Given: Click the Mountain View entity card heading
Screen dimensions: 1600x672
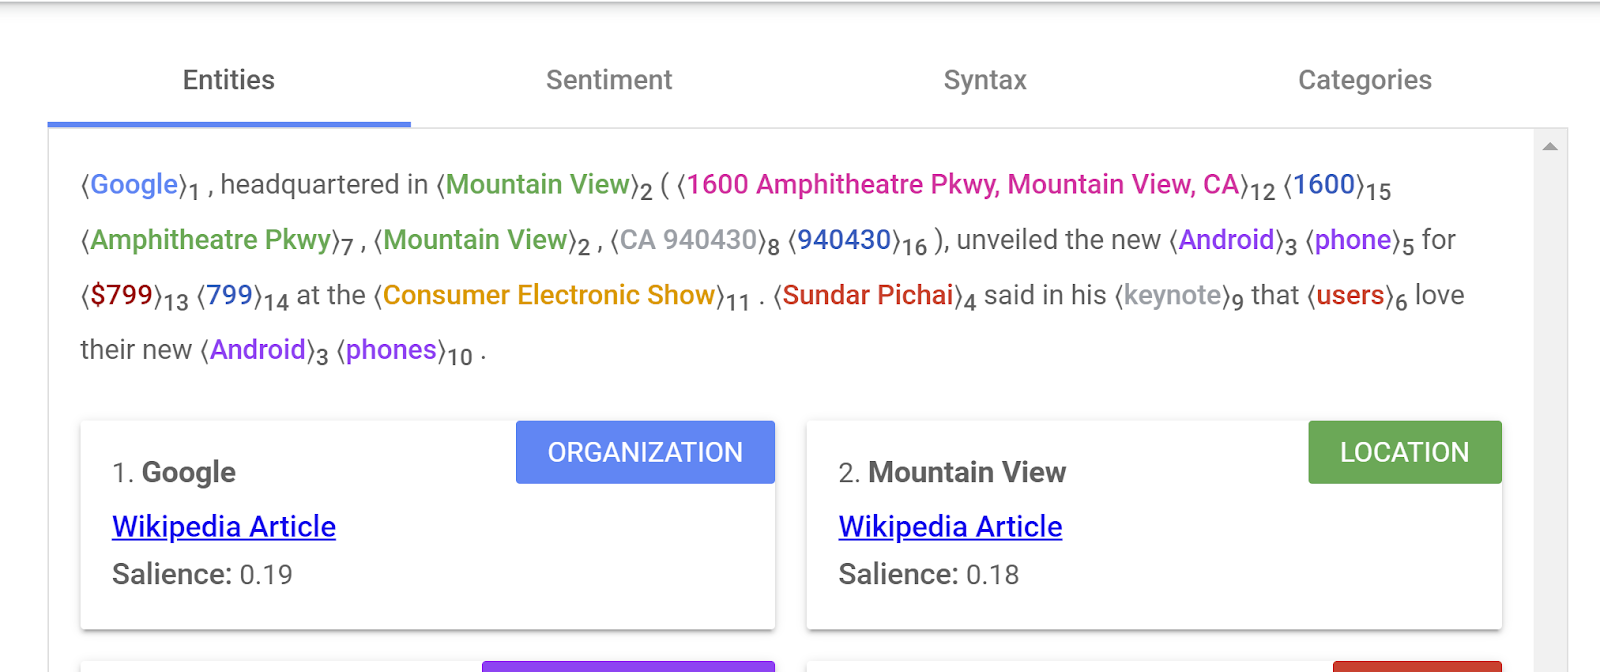Looking at the screenshot, I should (966, 472).
